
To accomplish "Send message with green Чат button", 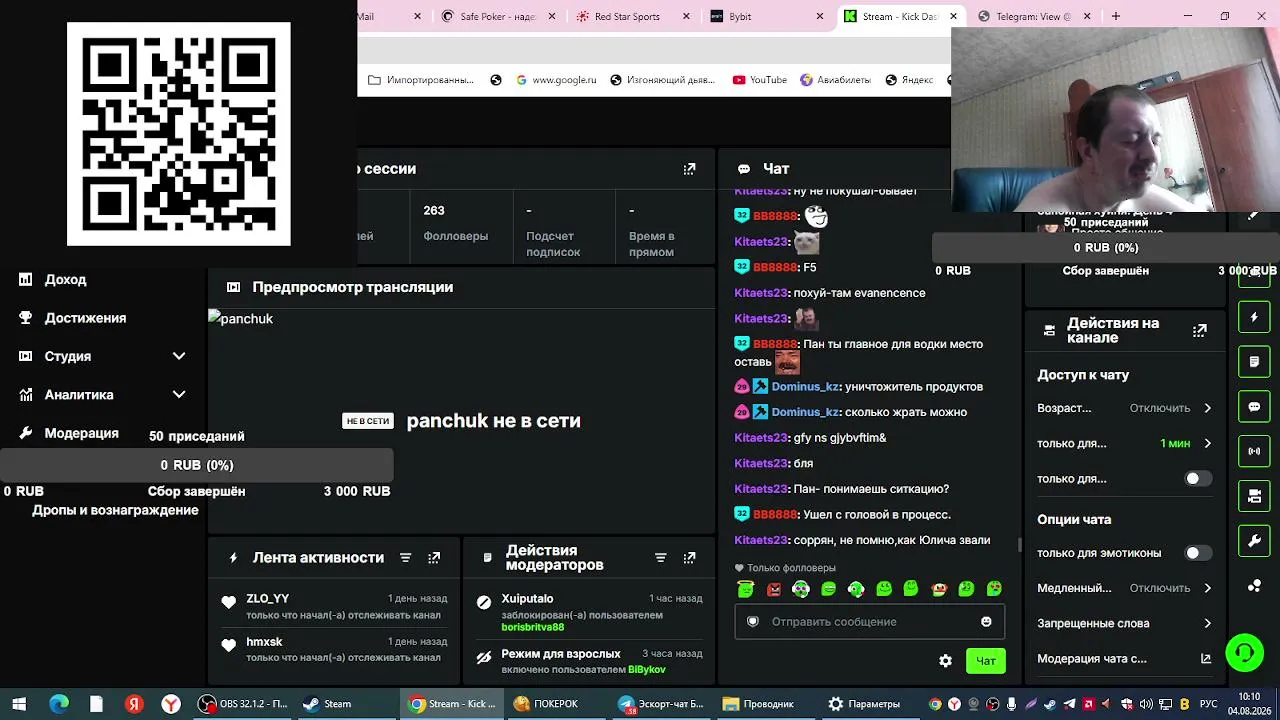I will coord(986,661).
